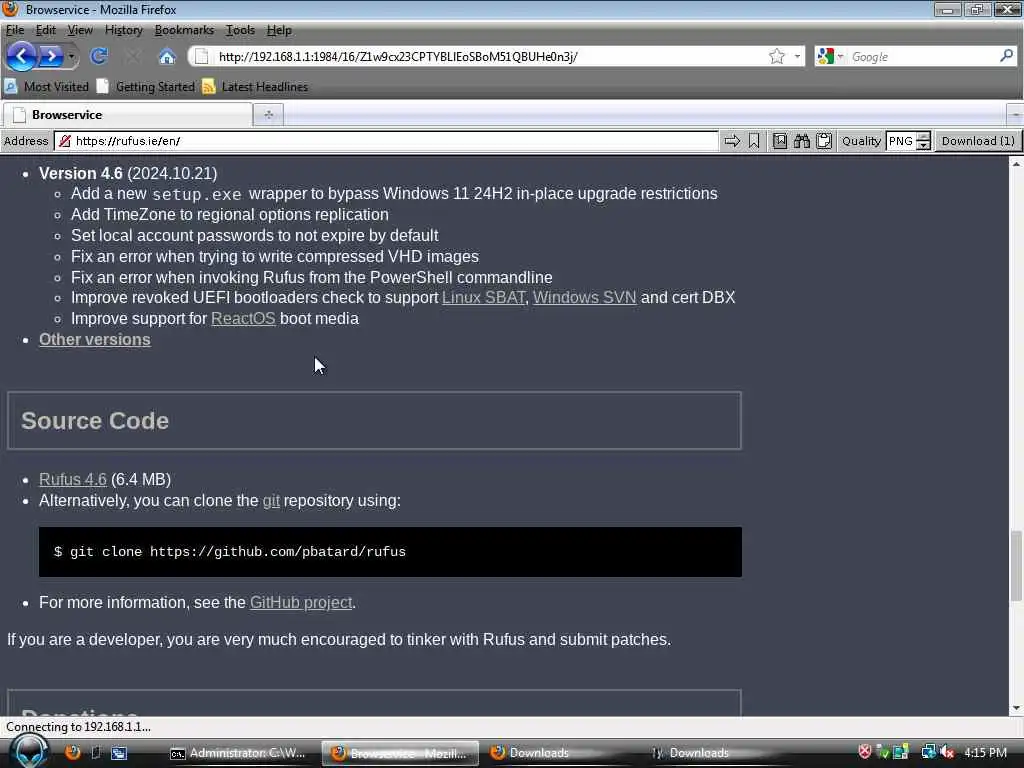
Task: Click the scrollbar up arrow
Action: click(x=1016, y=164)
